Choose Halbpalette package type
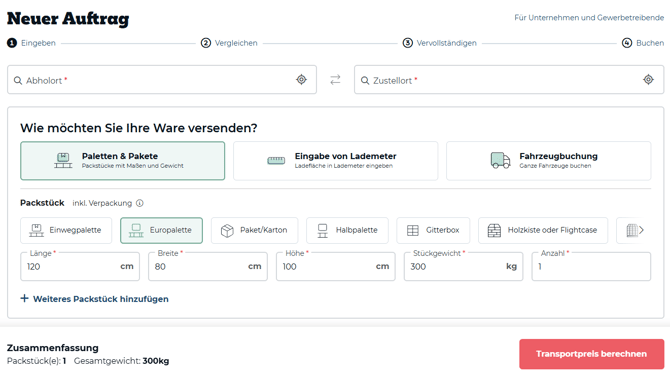 [347, 230]
